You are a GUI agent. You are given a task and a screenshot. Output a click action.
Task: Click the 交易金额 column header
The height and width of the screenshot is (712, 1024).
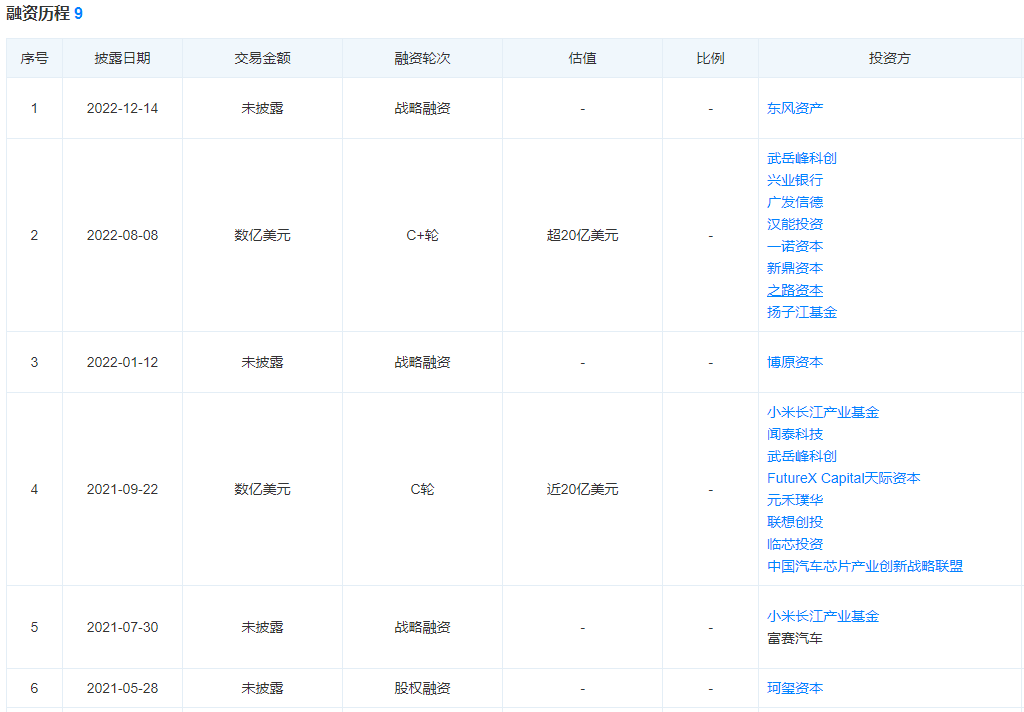[x=263, y=58]
